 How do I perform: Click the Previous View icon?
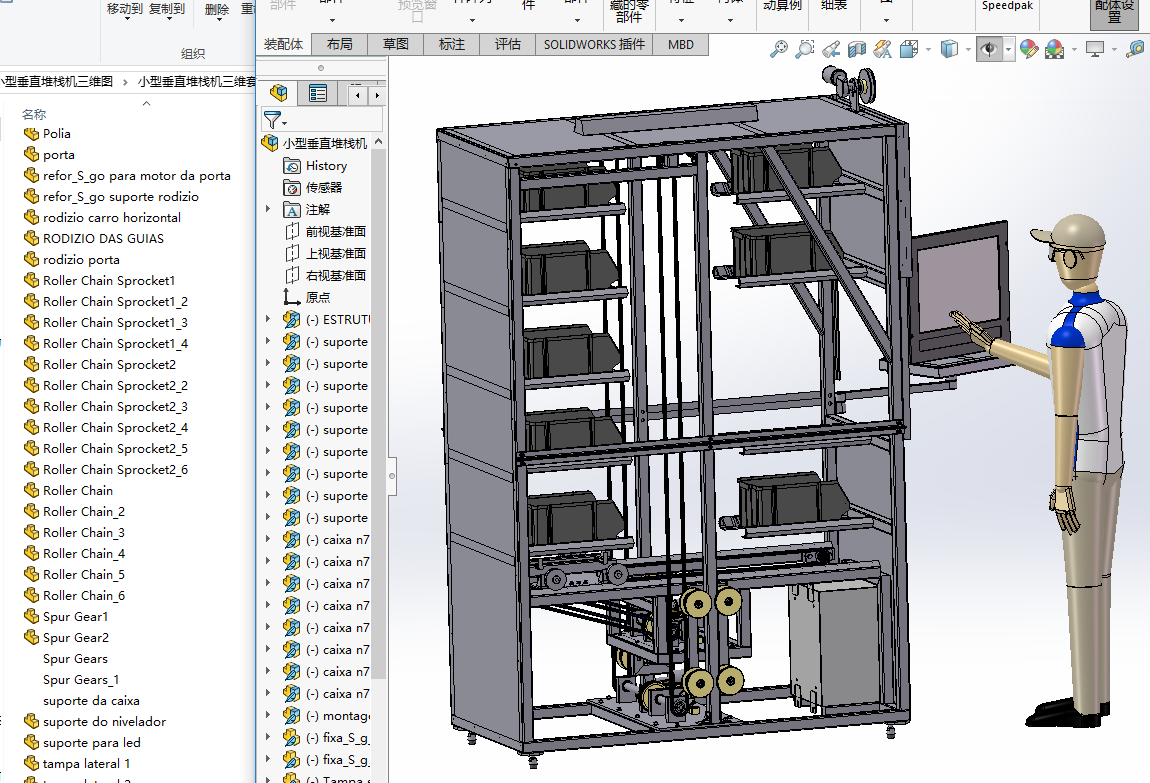pos(831,49)
